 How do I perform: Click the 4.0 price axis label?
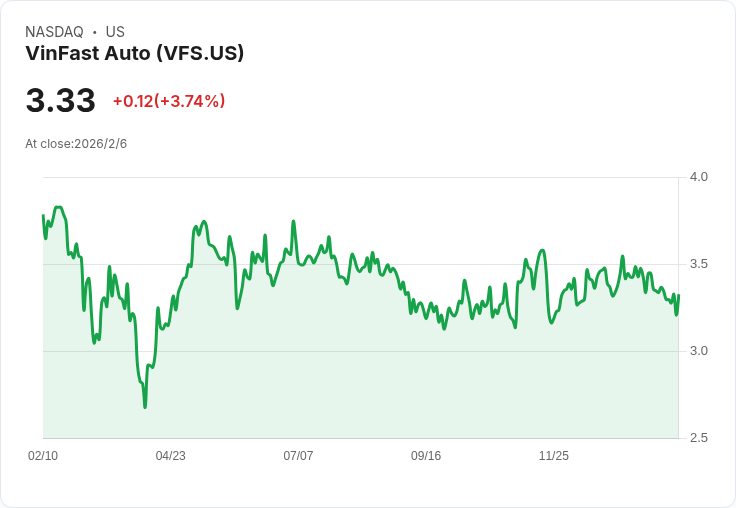(698, 177)
